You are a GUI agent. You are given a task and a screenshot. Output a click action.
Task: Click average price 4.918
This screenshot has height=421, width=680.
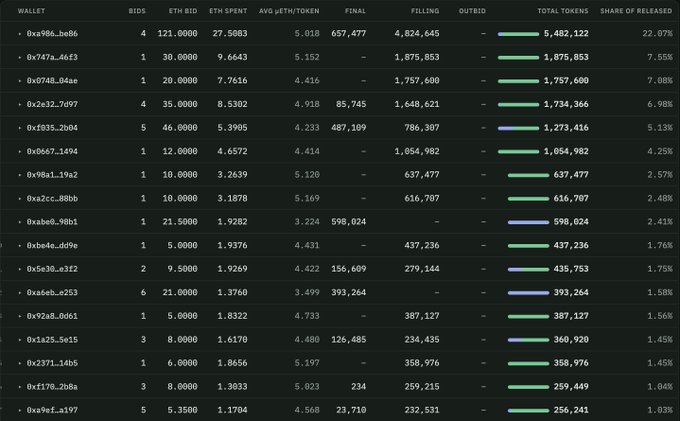coord(307,104)
